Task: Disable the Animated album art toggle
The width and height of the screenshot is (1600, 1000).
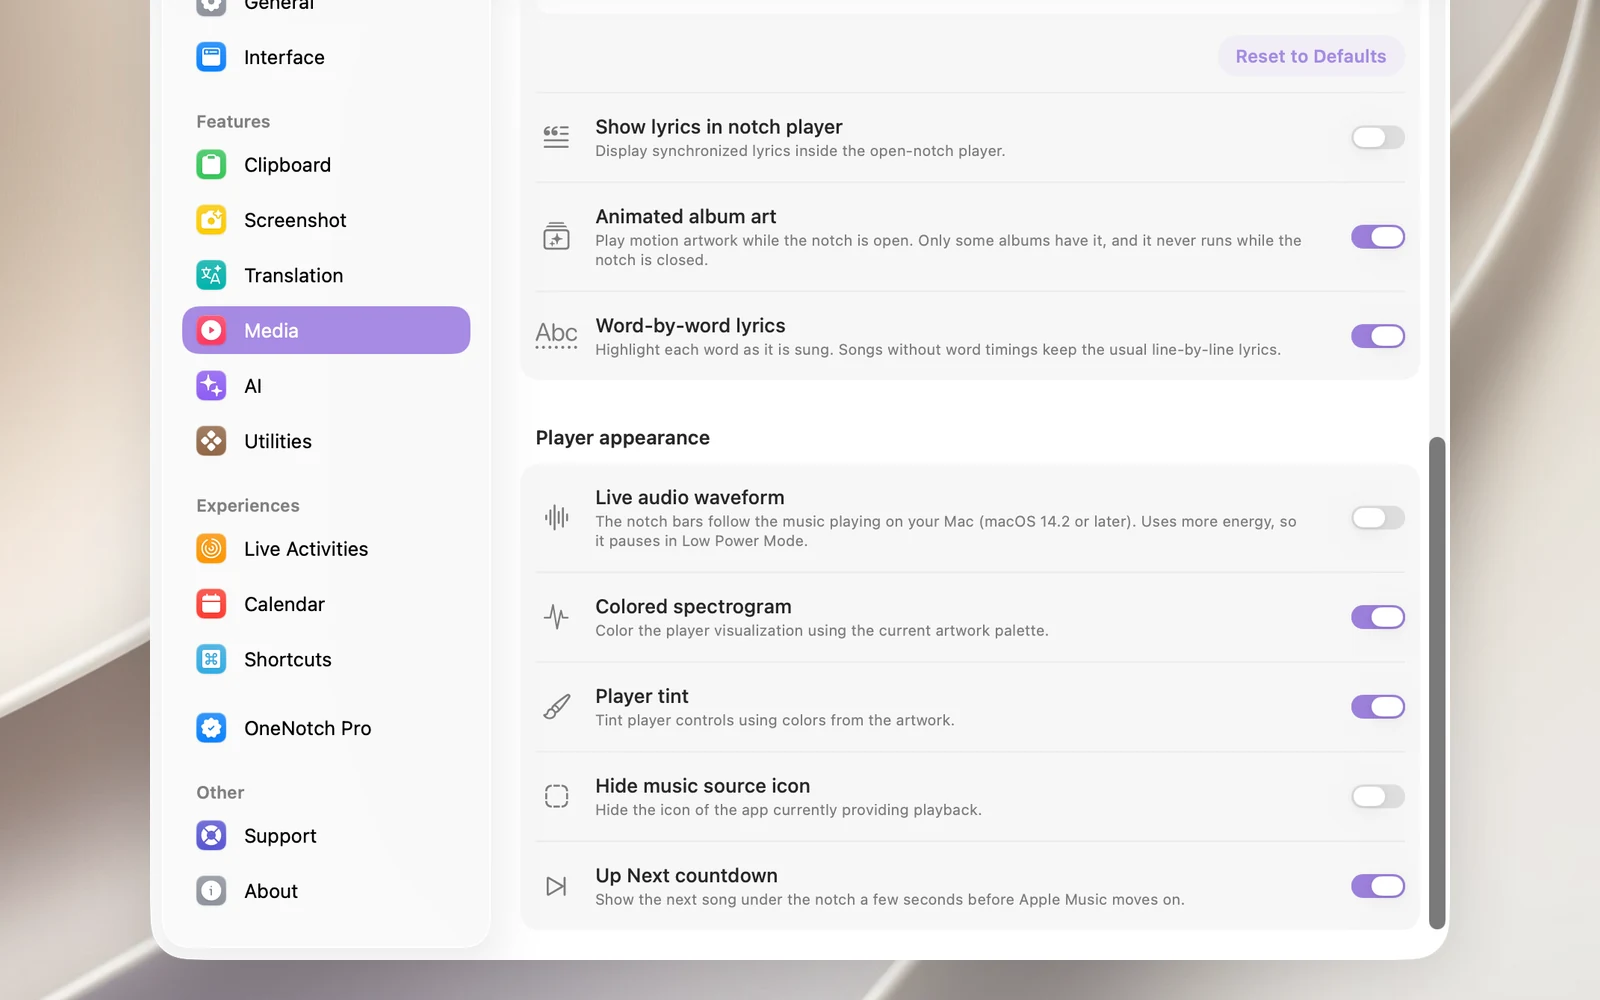Action: click(x=1378, y=237)
